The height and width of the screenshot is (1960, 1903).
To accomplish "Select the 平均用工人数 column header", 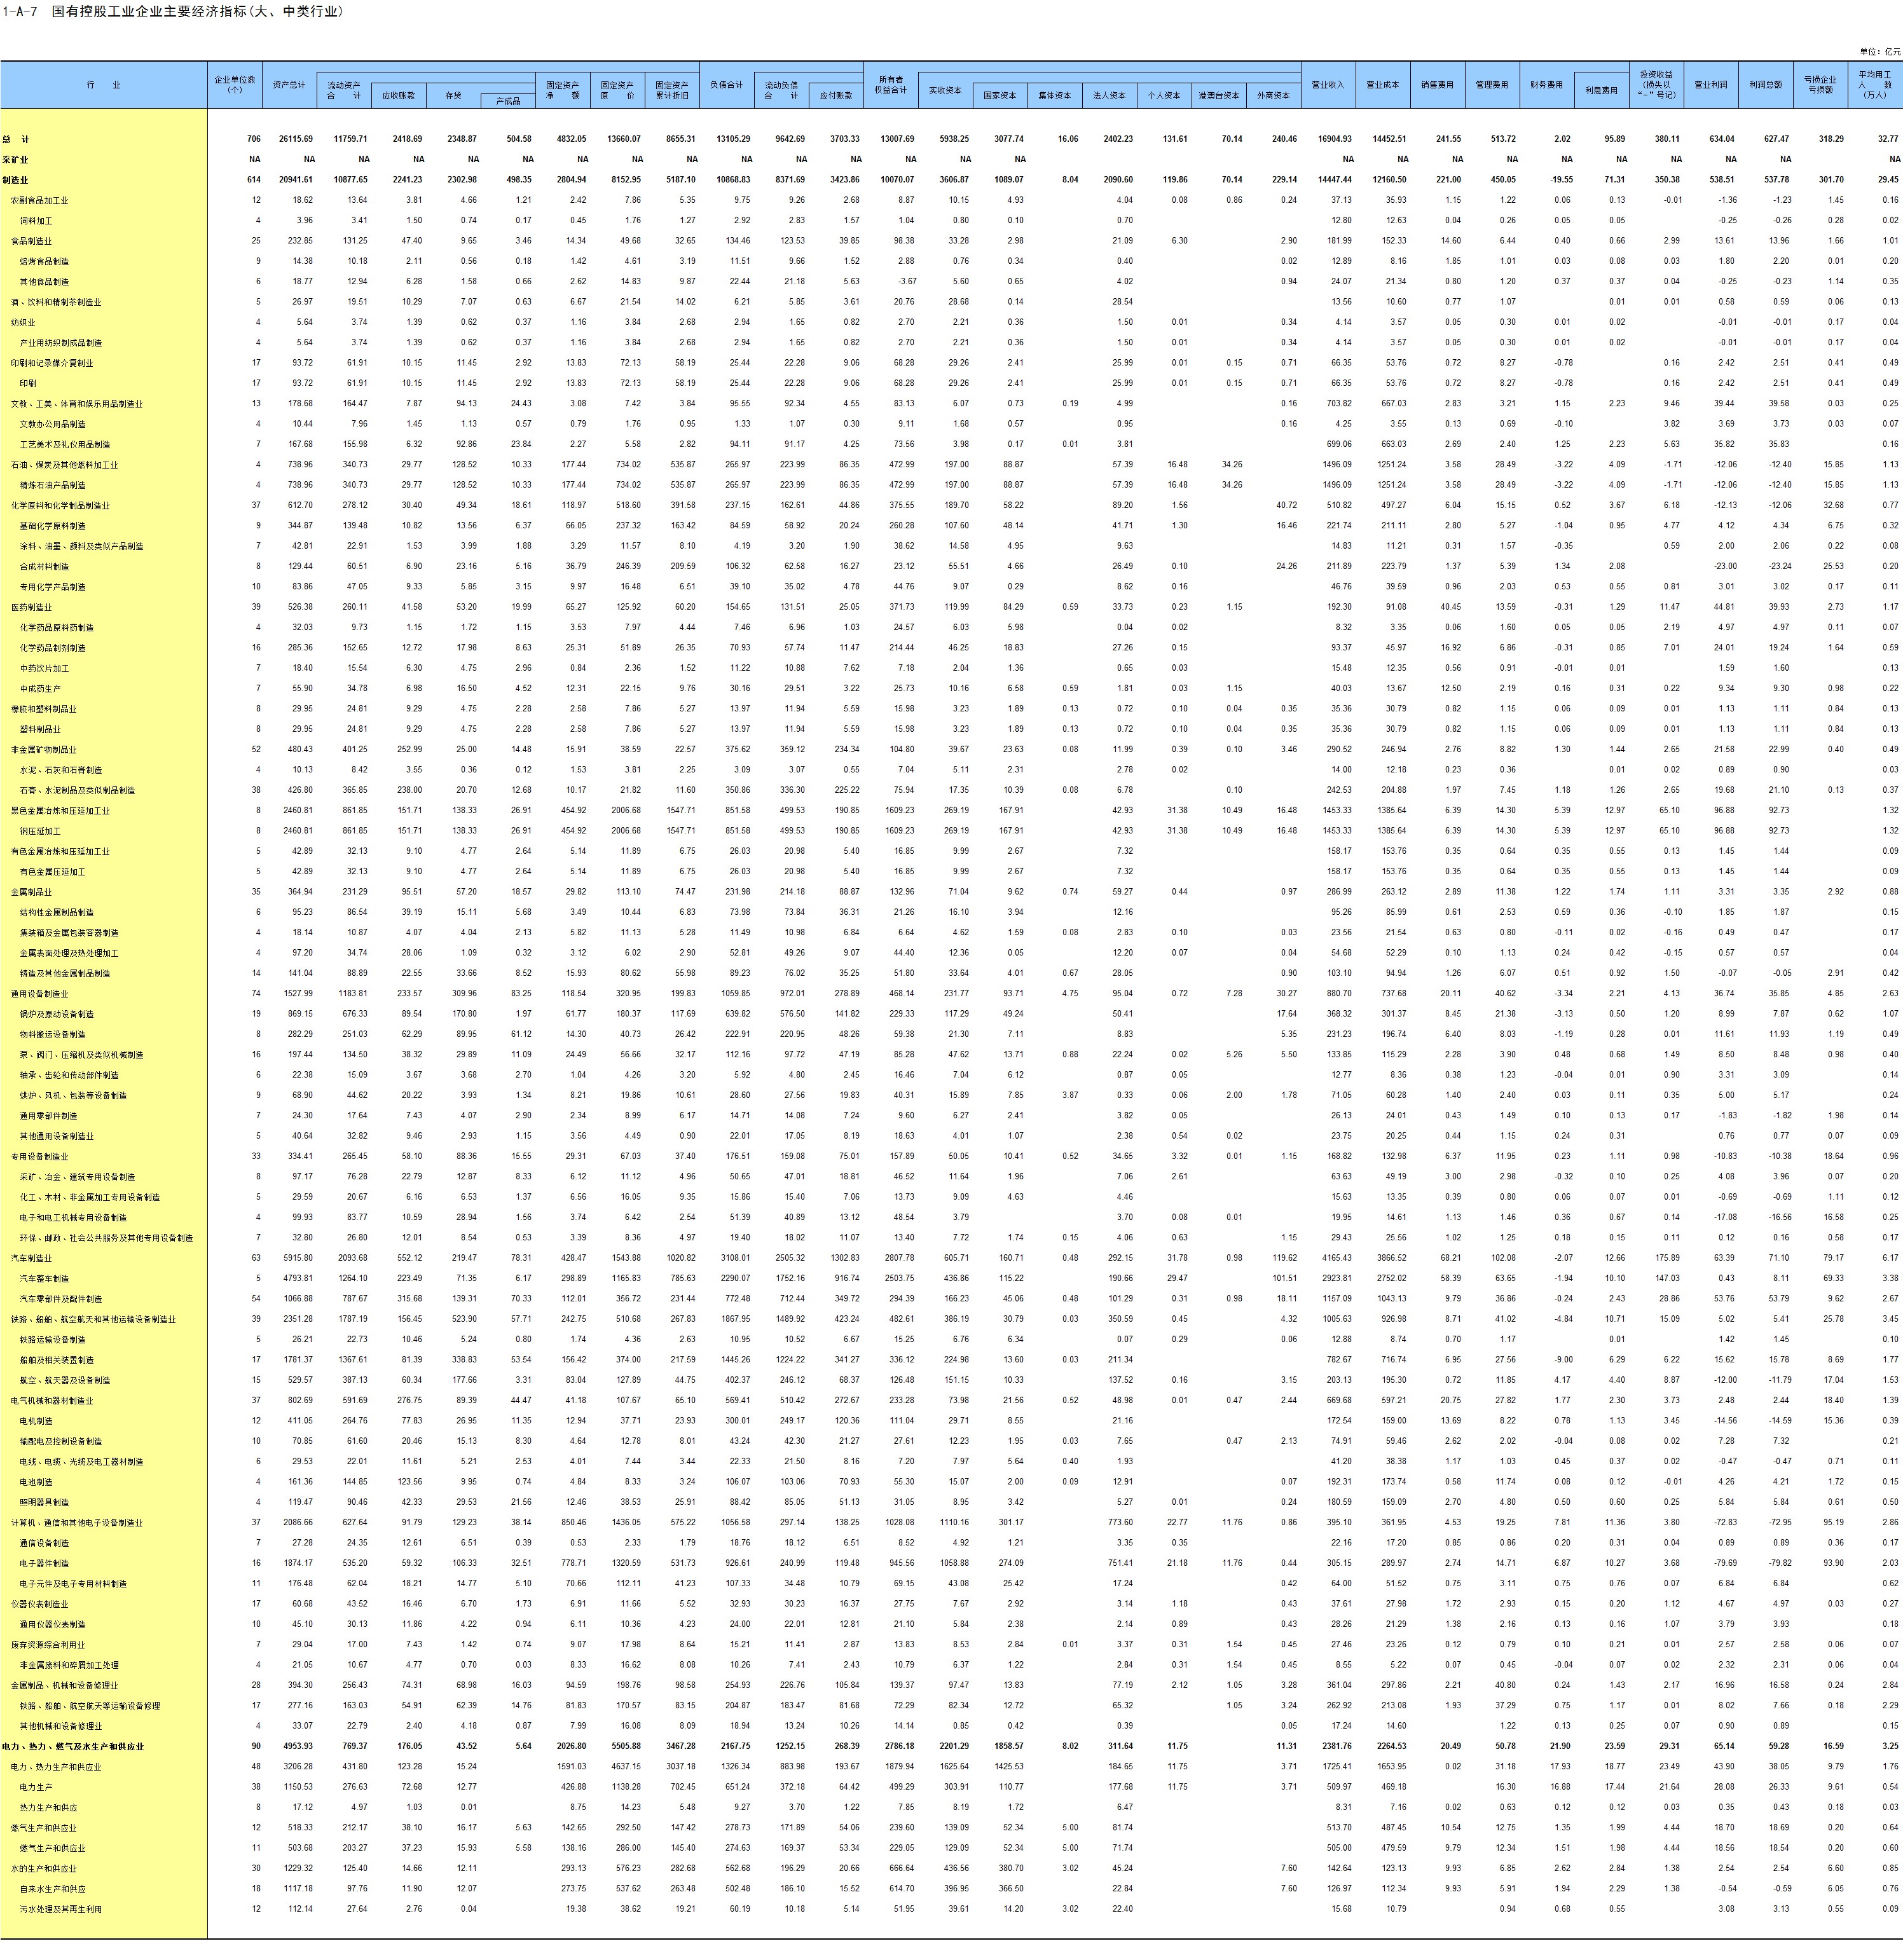I will [x=1875, y=85].
